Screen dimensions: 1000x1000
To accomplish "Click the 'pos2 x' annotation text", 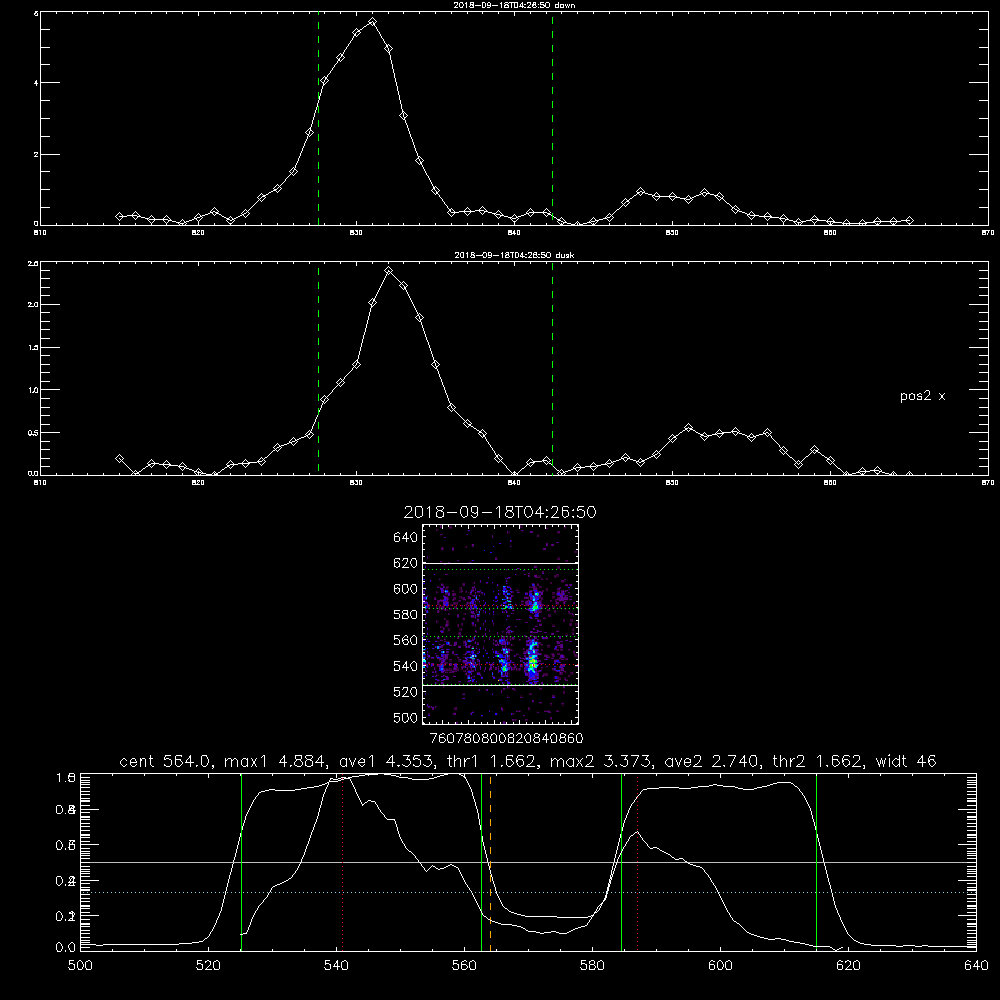I will [922, 396].
